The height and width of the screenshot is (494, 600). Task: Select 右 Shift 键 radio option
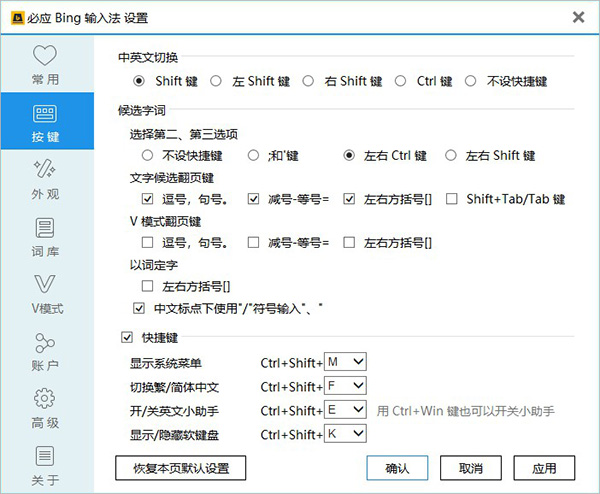[308, 81]
